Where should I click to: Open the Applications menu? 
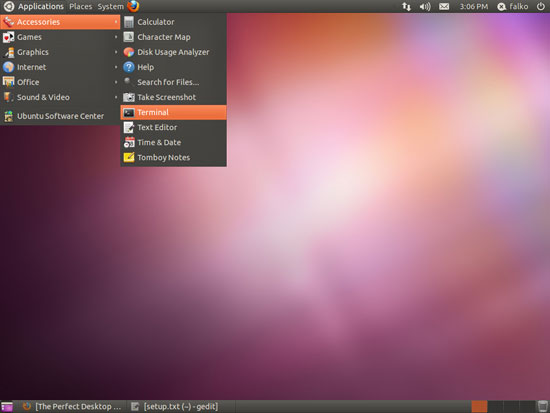point(41,6)
